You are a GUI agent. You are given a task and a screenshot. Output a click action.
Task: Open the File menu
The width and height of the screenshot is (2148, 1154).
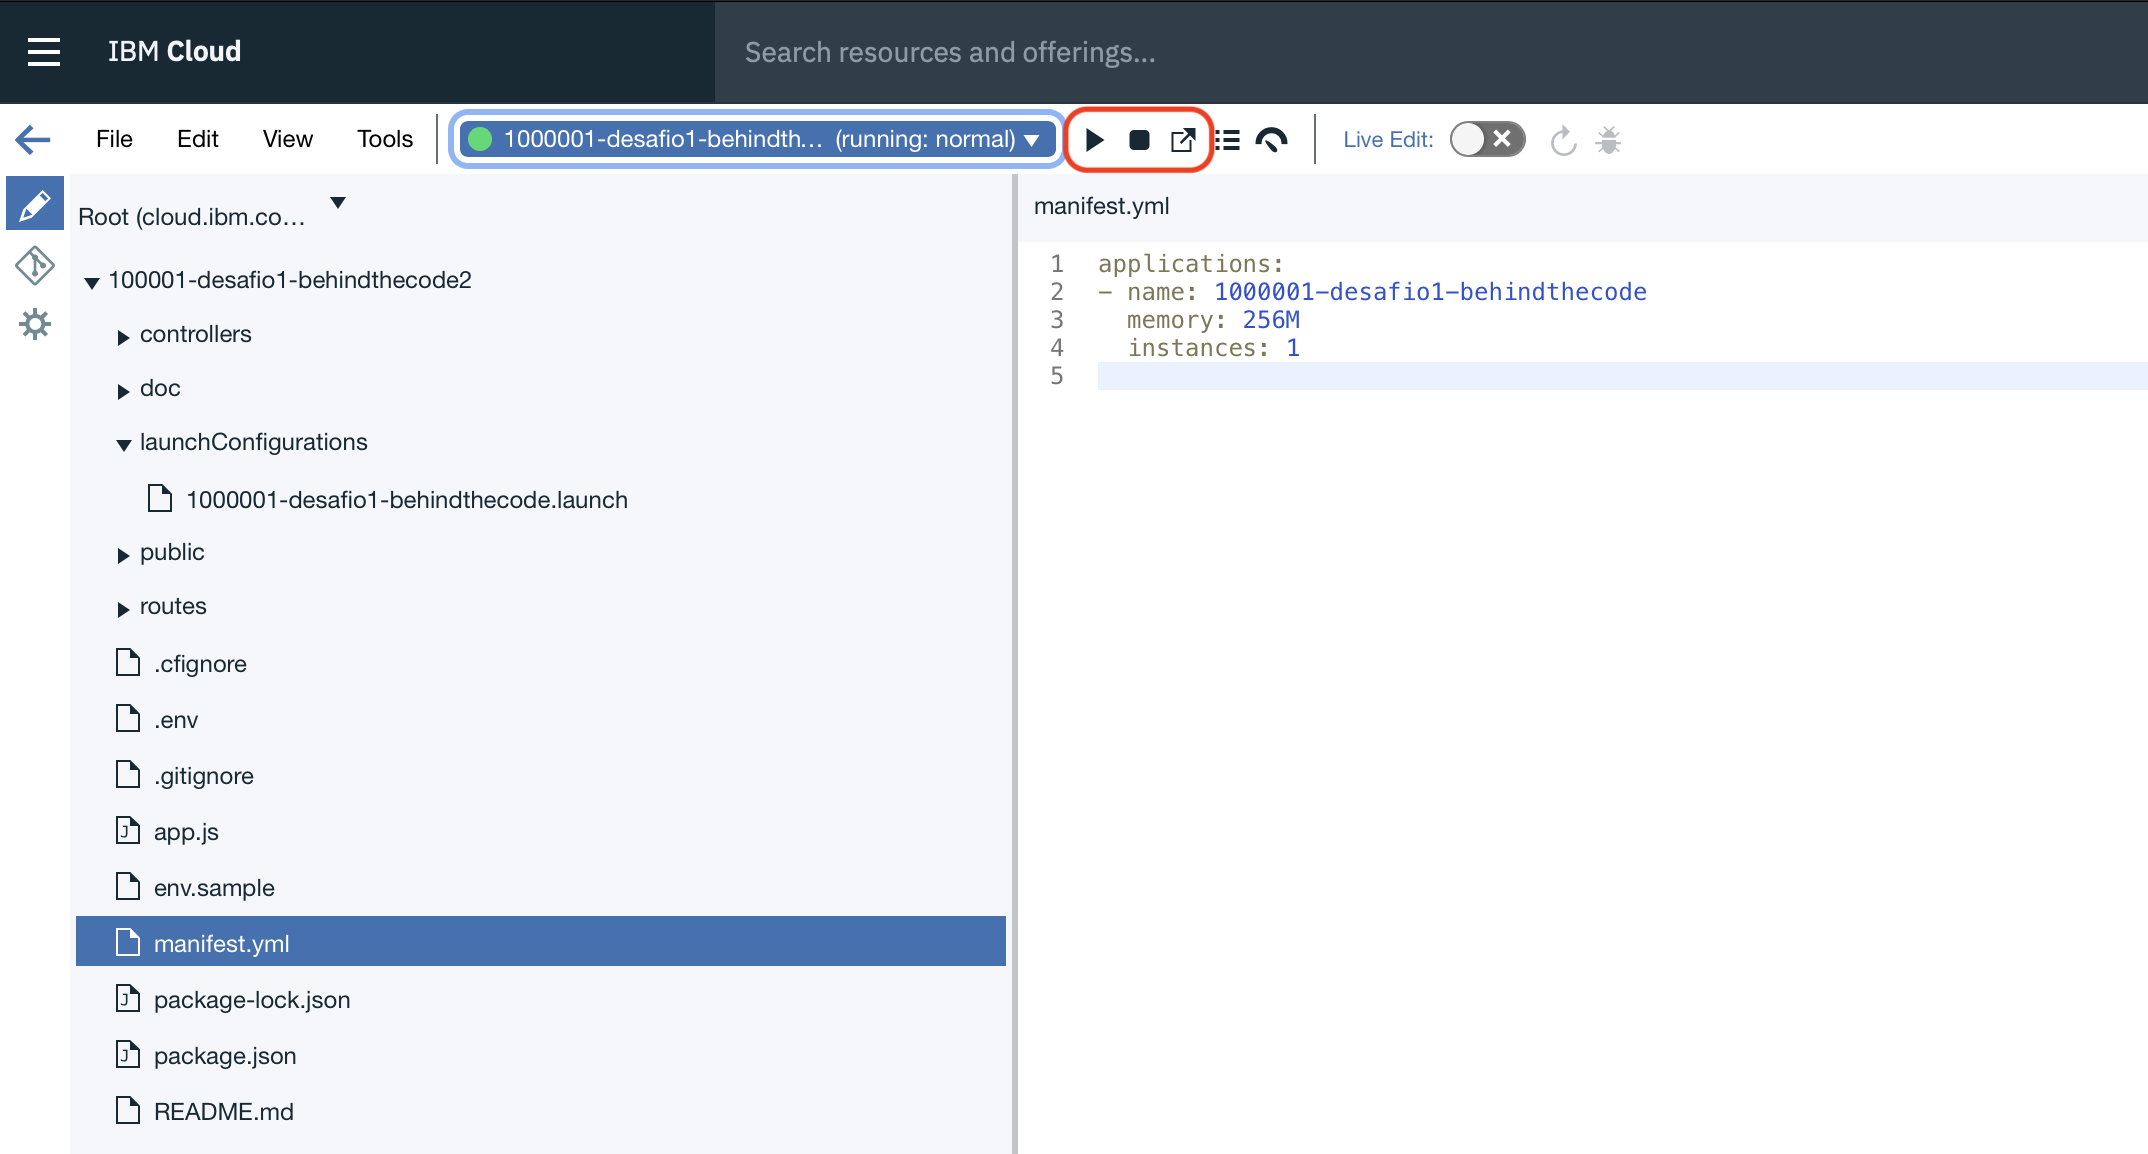(x=114, y=139)
